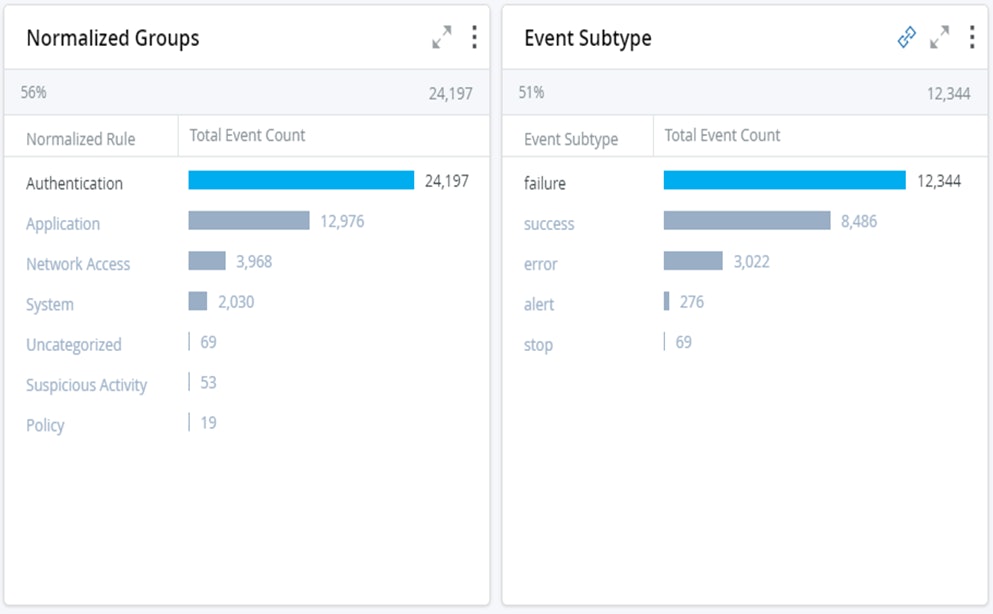Expand the Event Subtype widget
993x614 pixels.
(x=939, y=38)
